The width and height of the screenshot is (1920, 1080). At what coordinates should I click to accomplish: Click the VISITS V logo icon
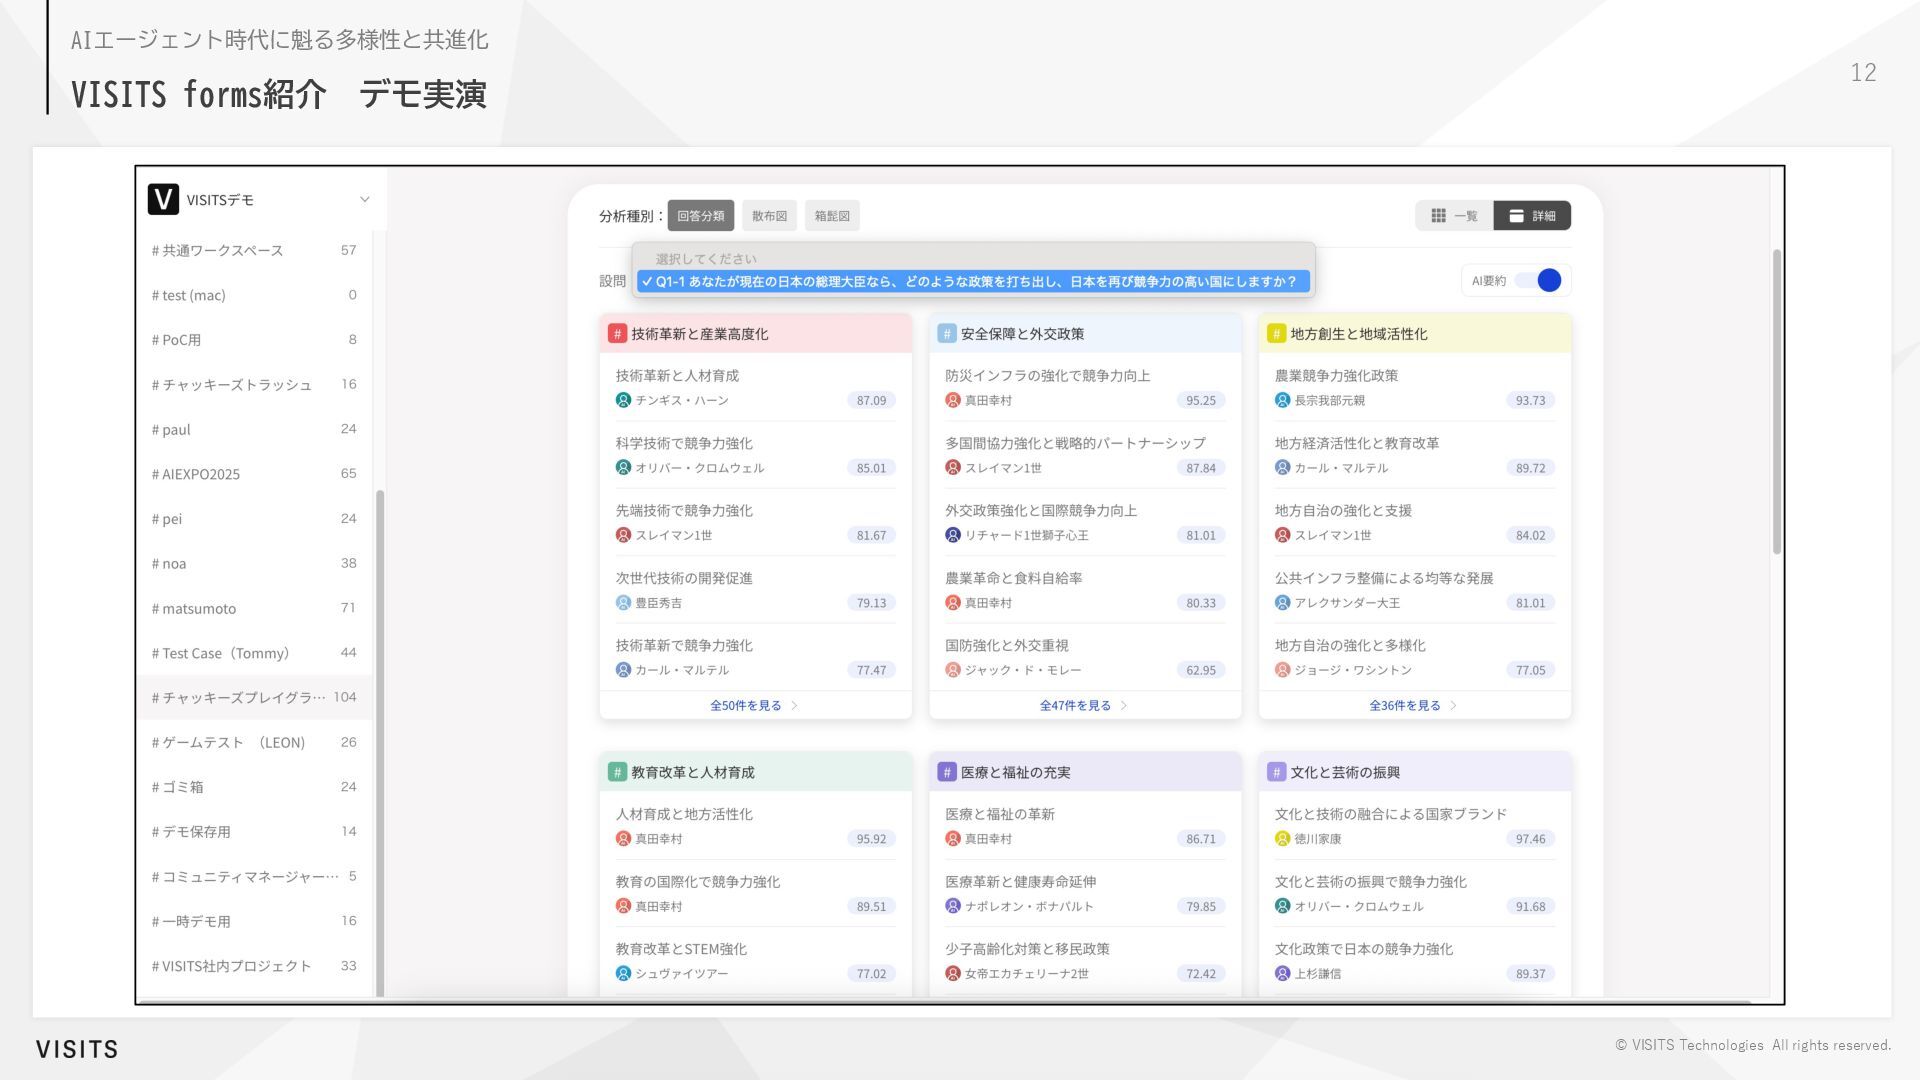pos(163,199)
